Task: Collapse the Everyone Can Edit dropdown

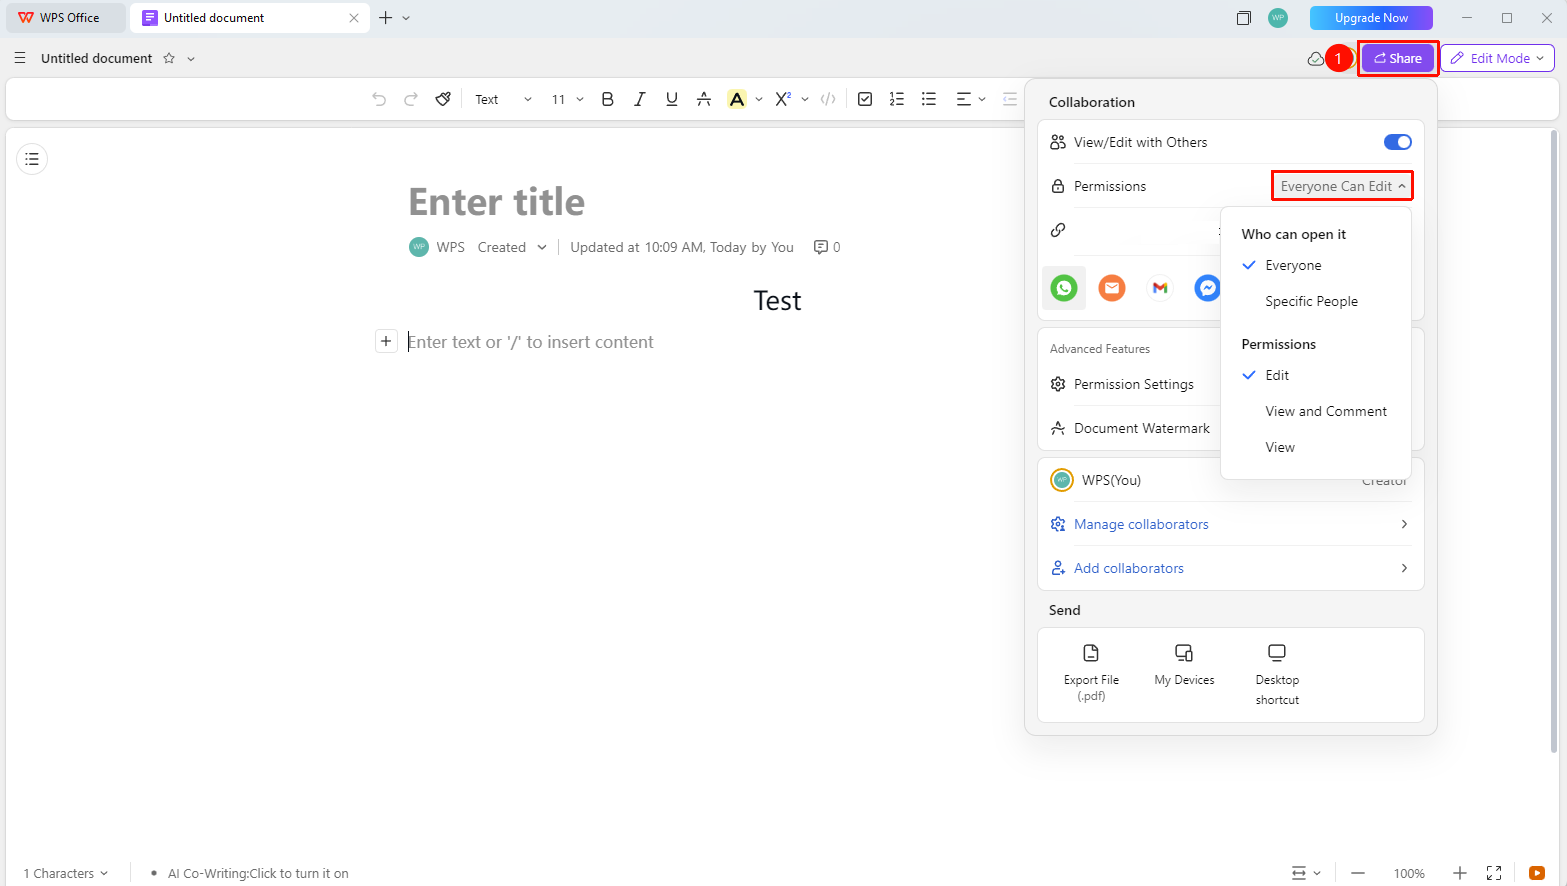Action: coord(1342,186)
